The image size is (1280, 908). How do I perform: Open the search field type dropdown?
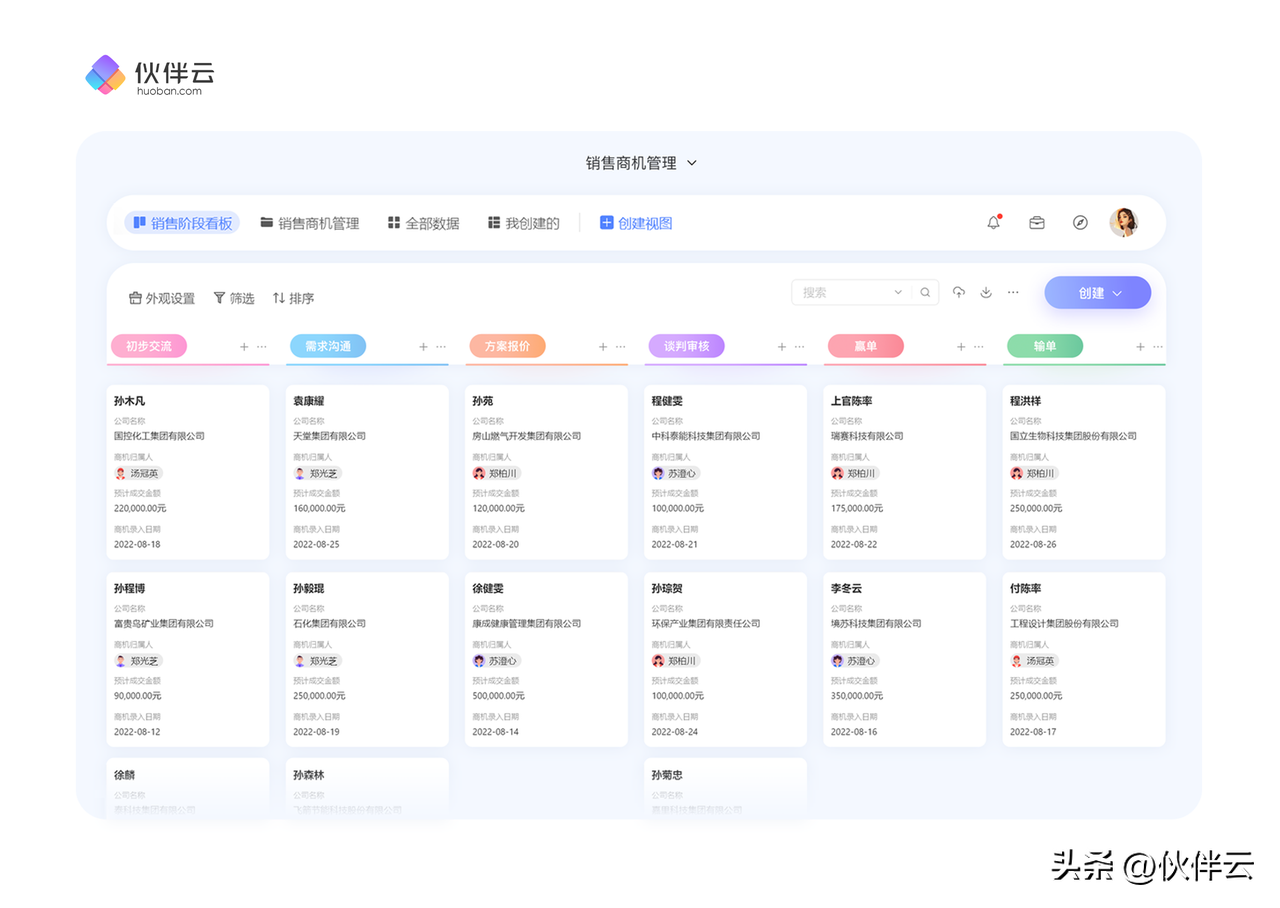[x=897, y=293]
